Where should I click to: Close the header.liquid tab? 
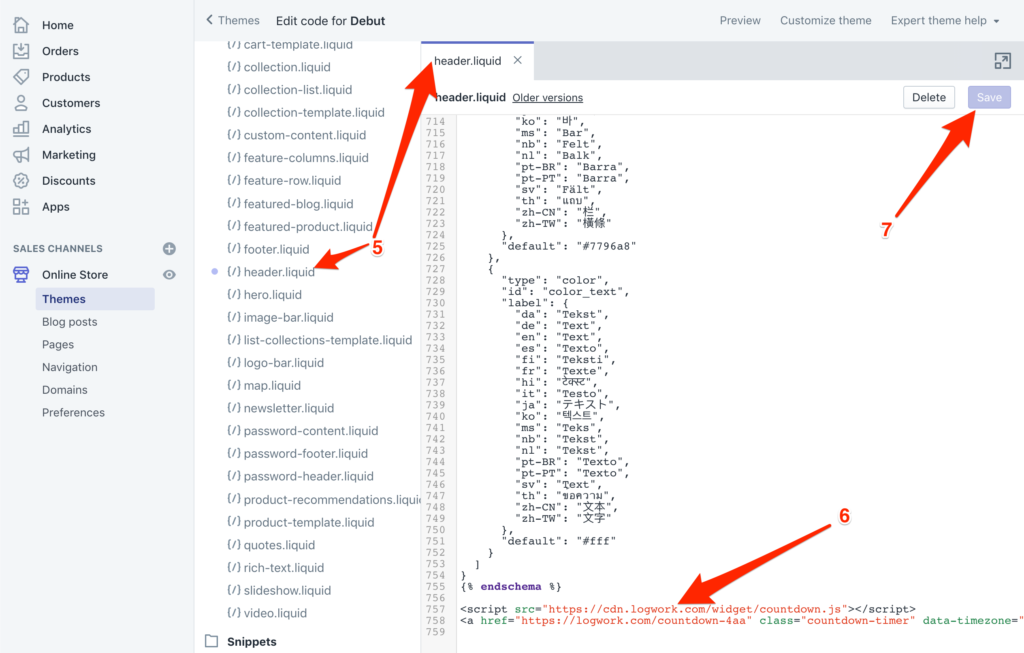(x=517, y=61)
